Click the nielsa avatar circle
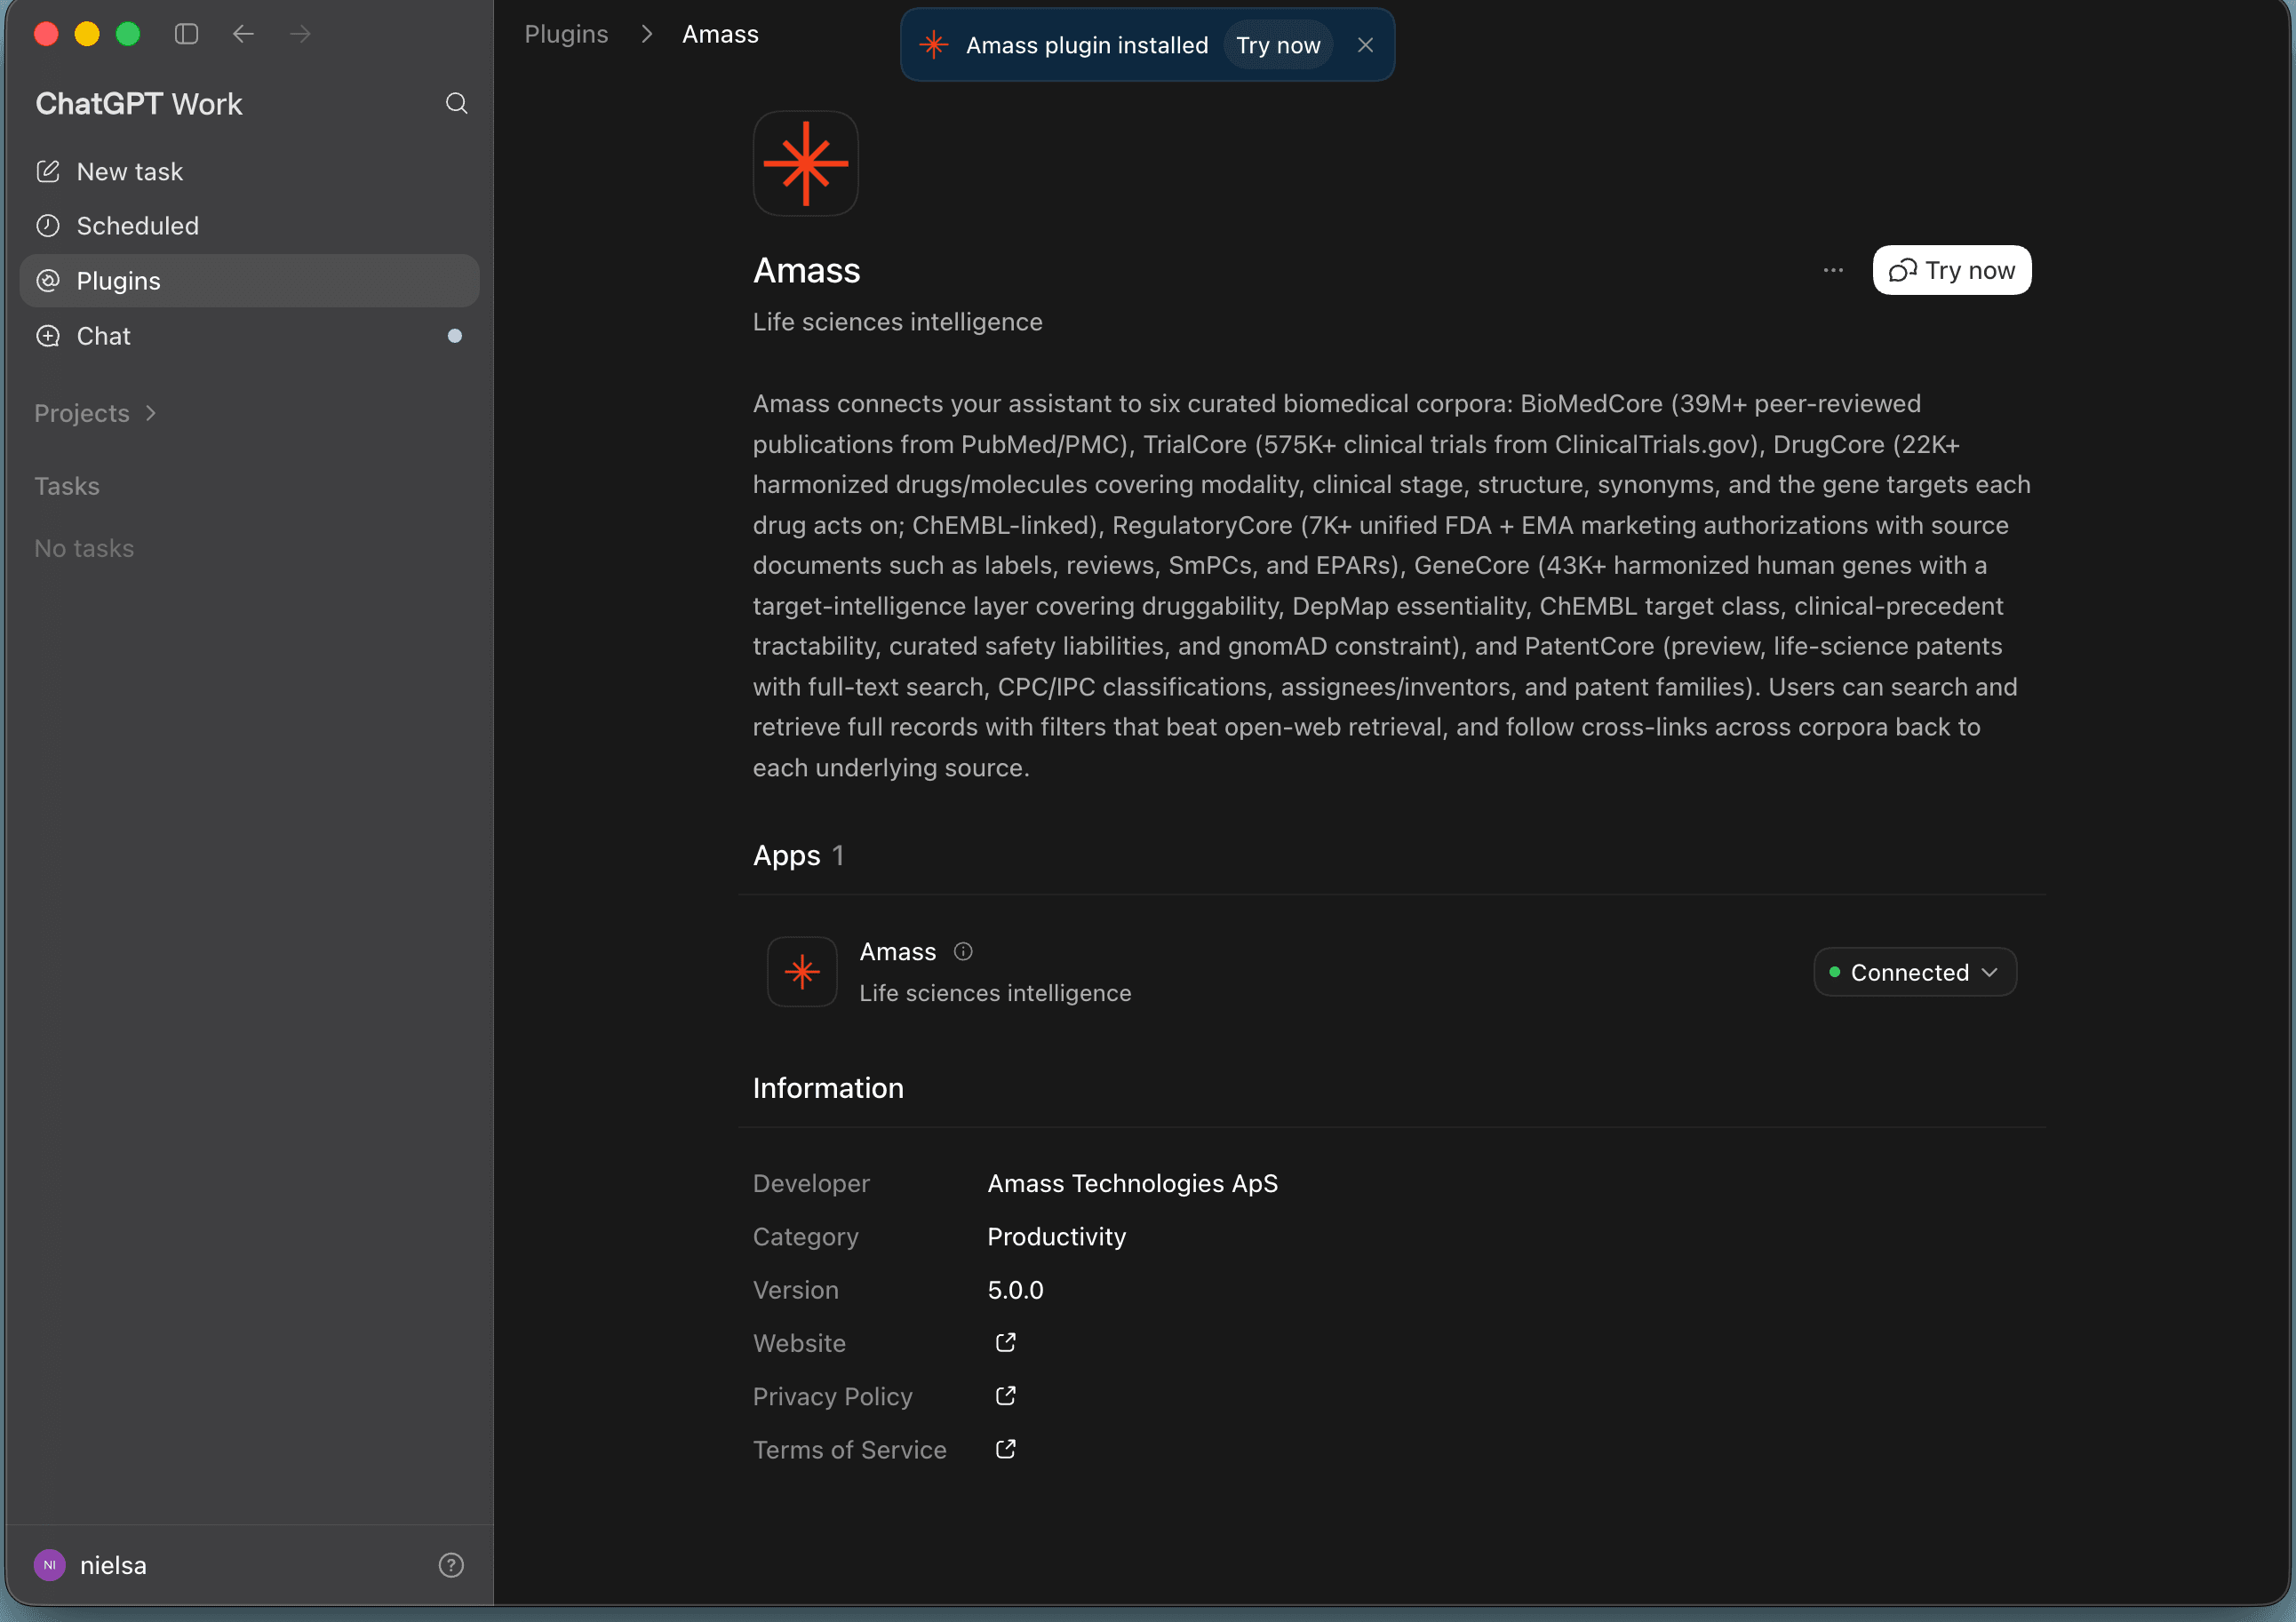Image resolution: width=2296 pixels, height=1622 pixels. pyautogui.click(x=50, y=1565)
